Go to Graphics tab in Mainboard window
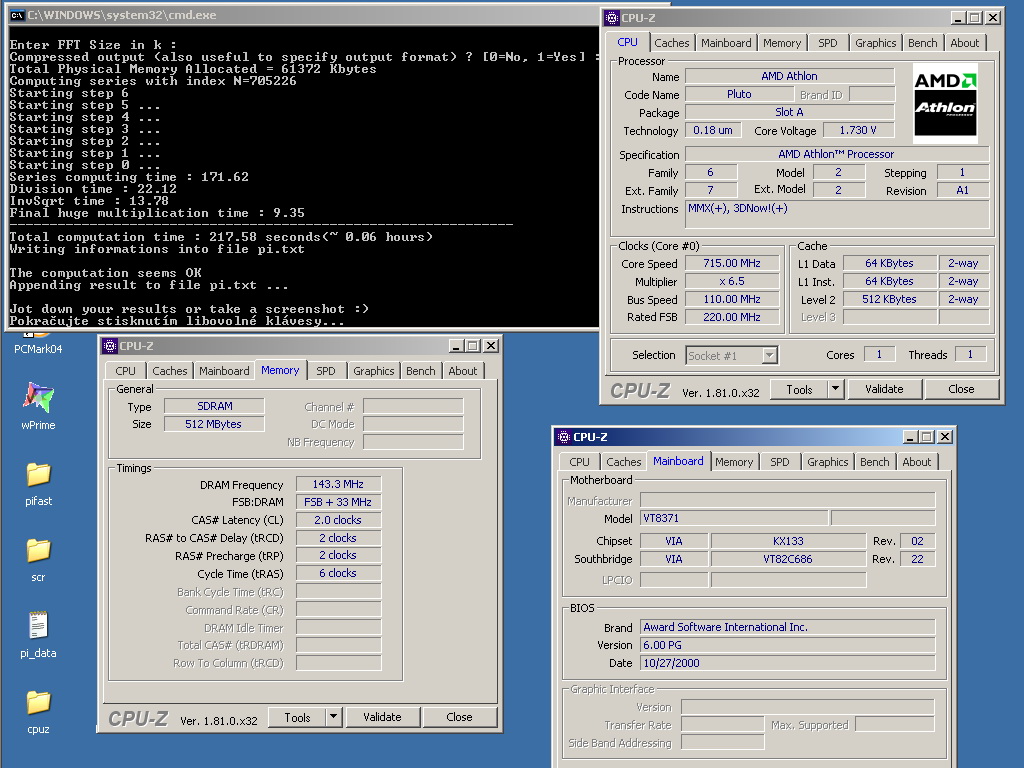Viewport: 1024px width, 768px height. coord(827,462)
